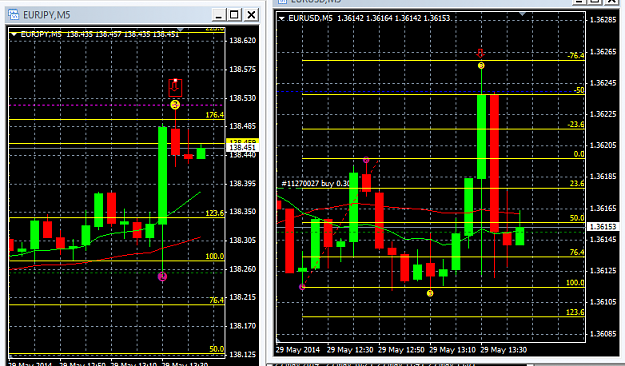
Task: Select the magenta circle at the EURUSD 100.0 level
Action: (302, 287)
